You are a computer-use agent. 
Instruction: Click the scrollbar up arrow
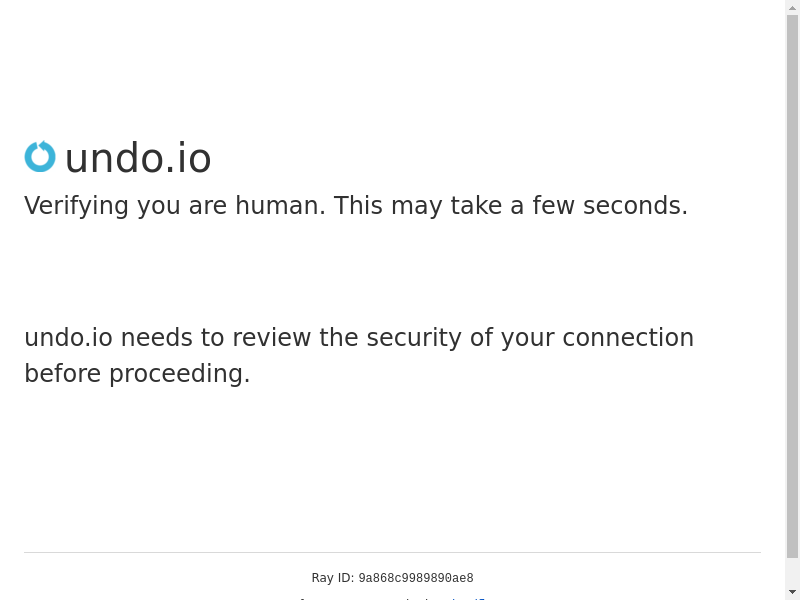[793, 7]
